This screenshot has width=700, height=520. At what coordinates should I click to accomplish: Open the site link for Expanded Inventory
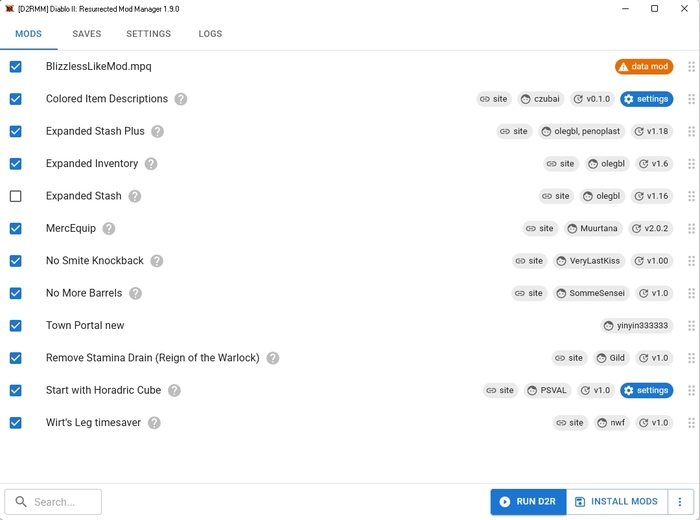coord(561,164)
